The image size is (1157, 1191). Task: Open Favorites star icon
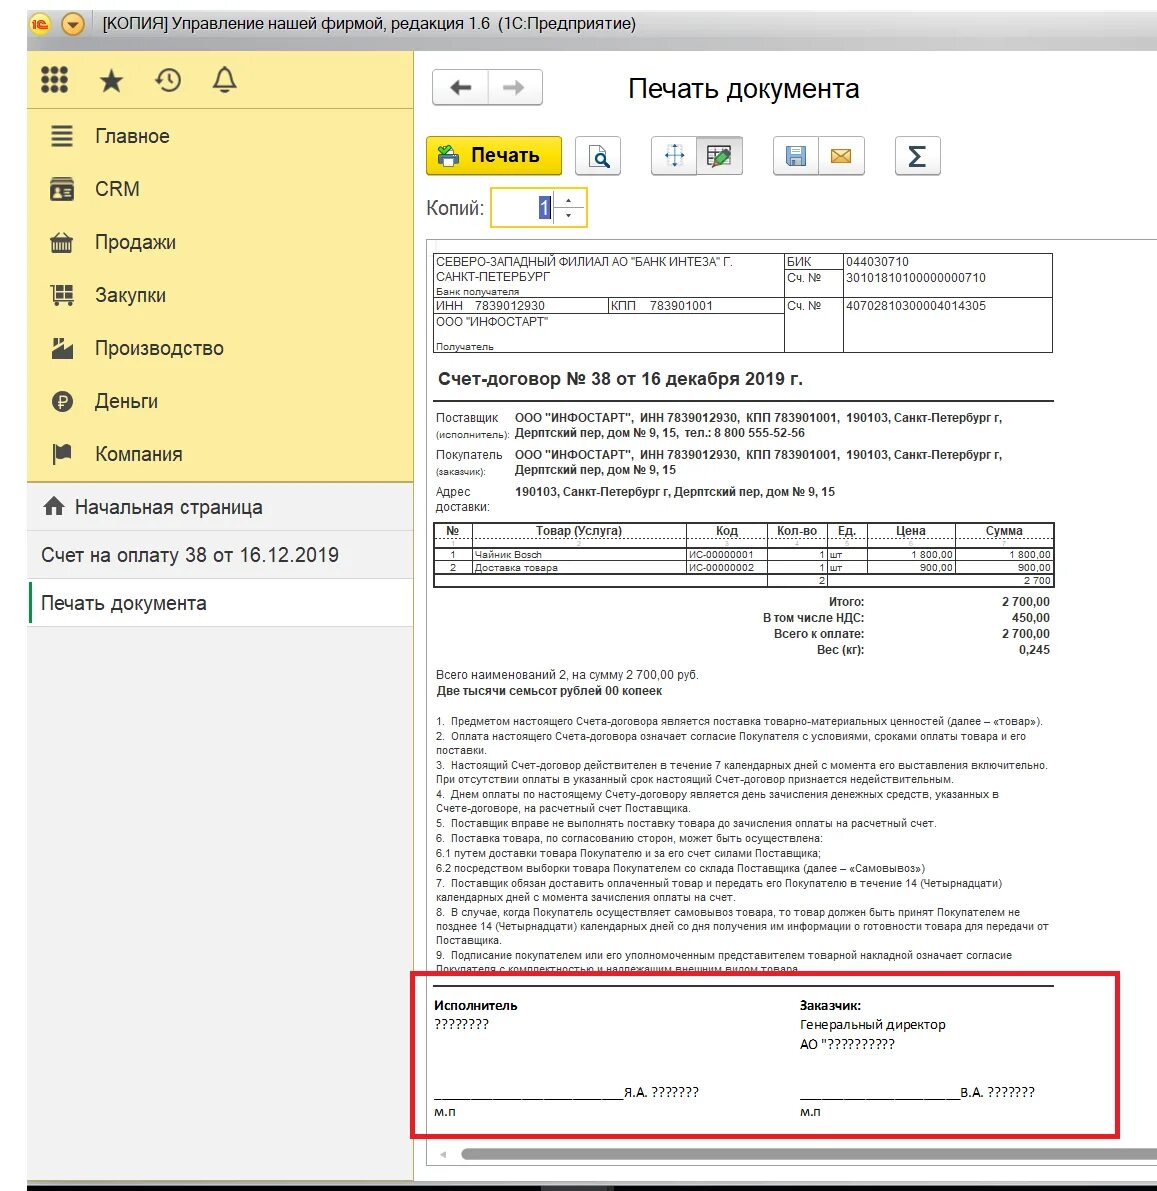point(111,81)
